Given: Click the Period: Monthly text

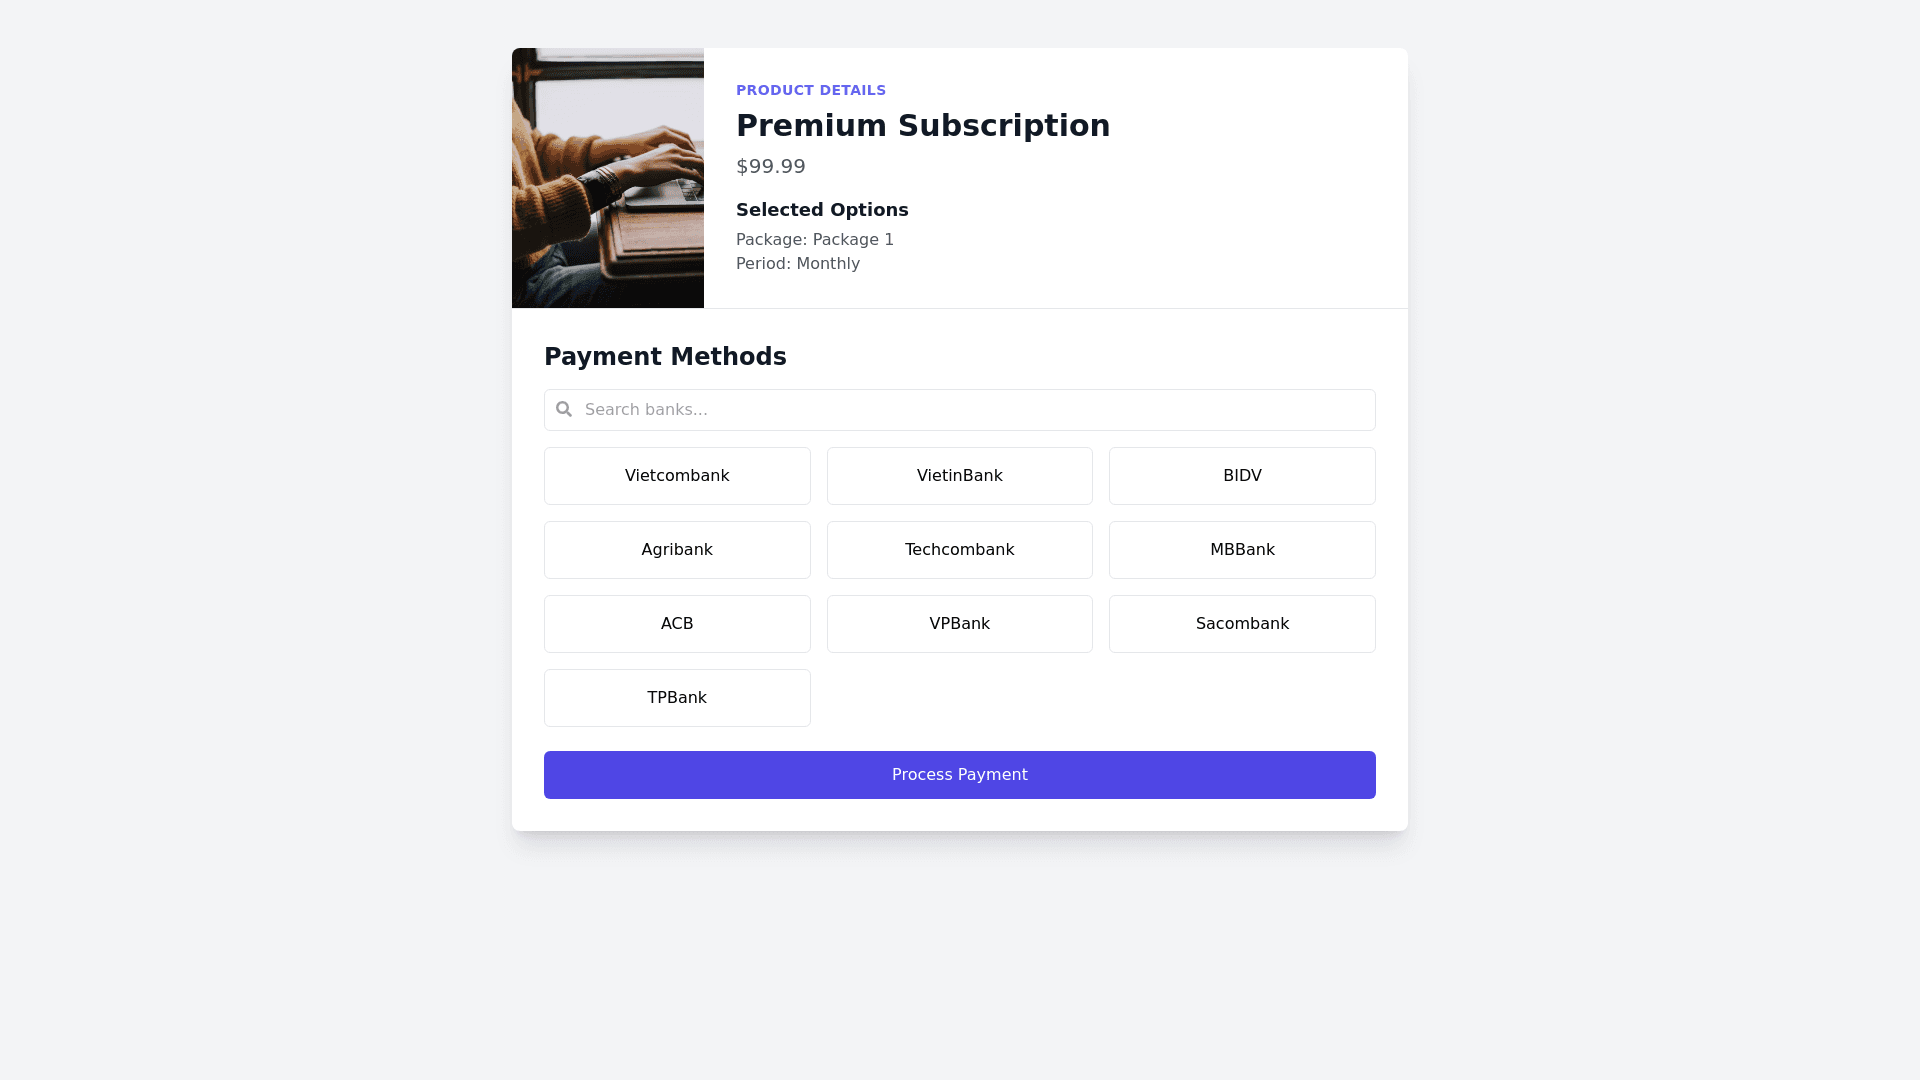Looking at the screenshot, I should click(x=797, y=264).
